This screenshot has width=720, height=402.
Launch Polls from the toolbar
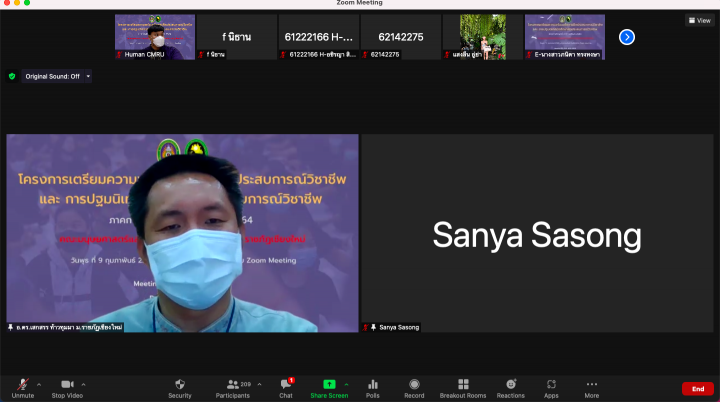[x=373, y=385]
